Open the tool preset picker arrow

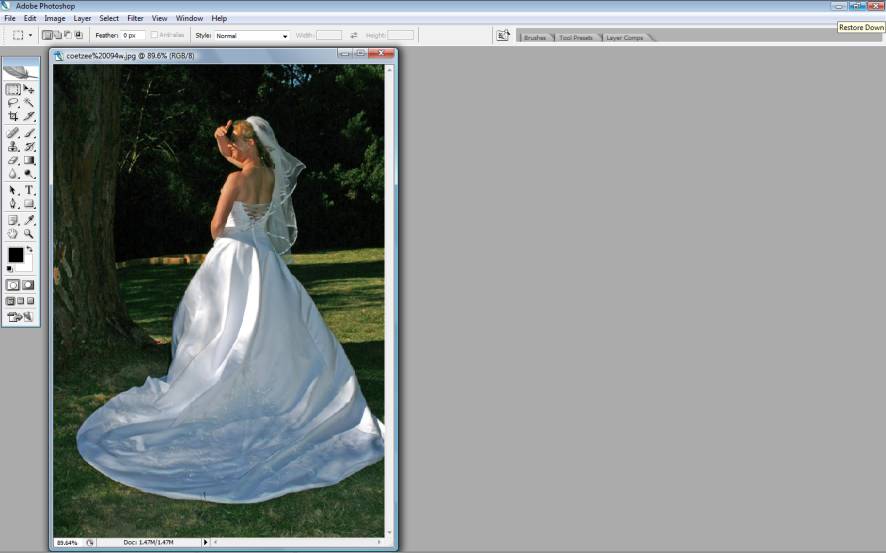[x=30, y=36]
